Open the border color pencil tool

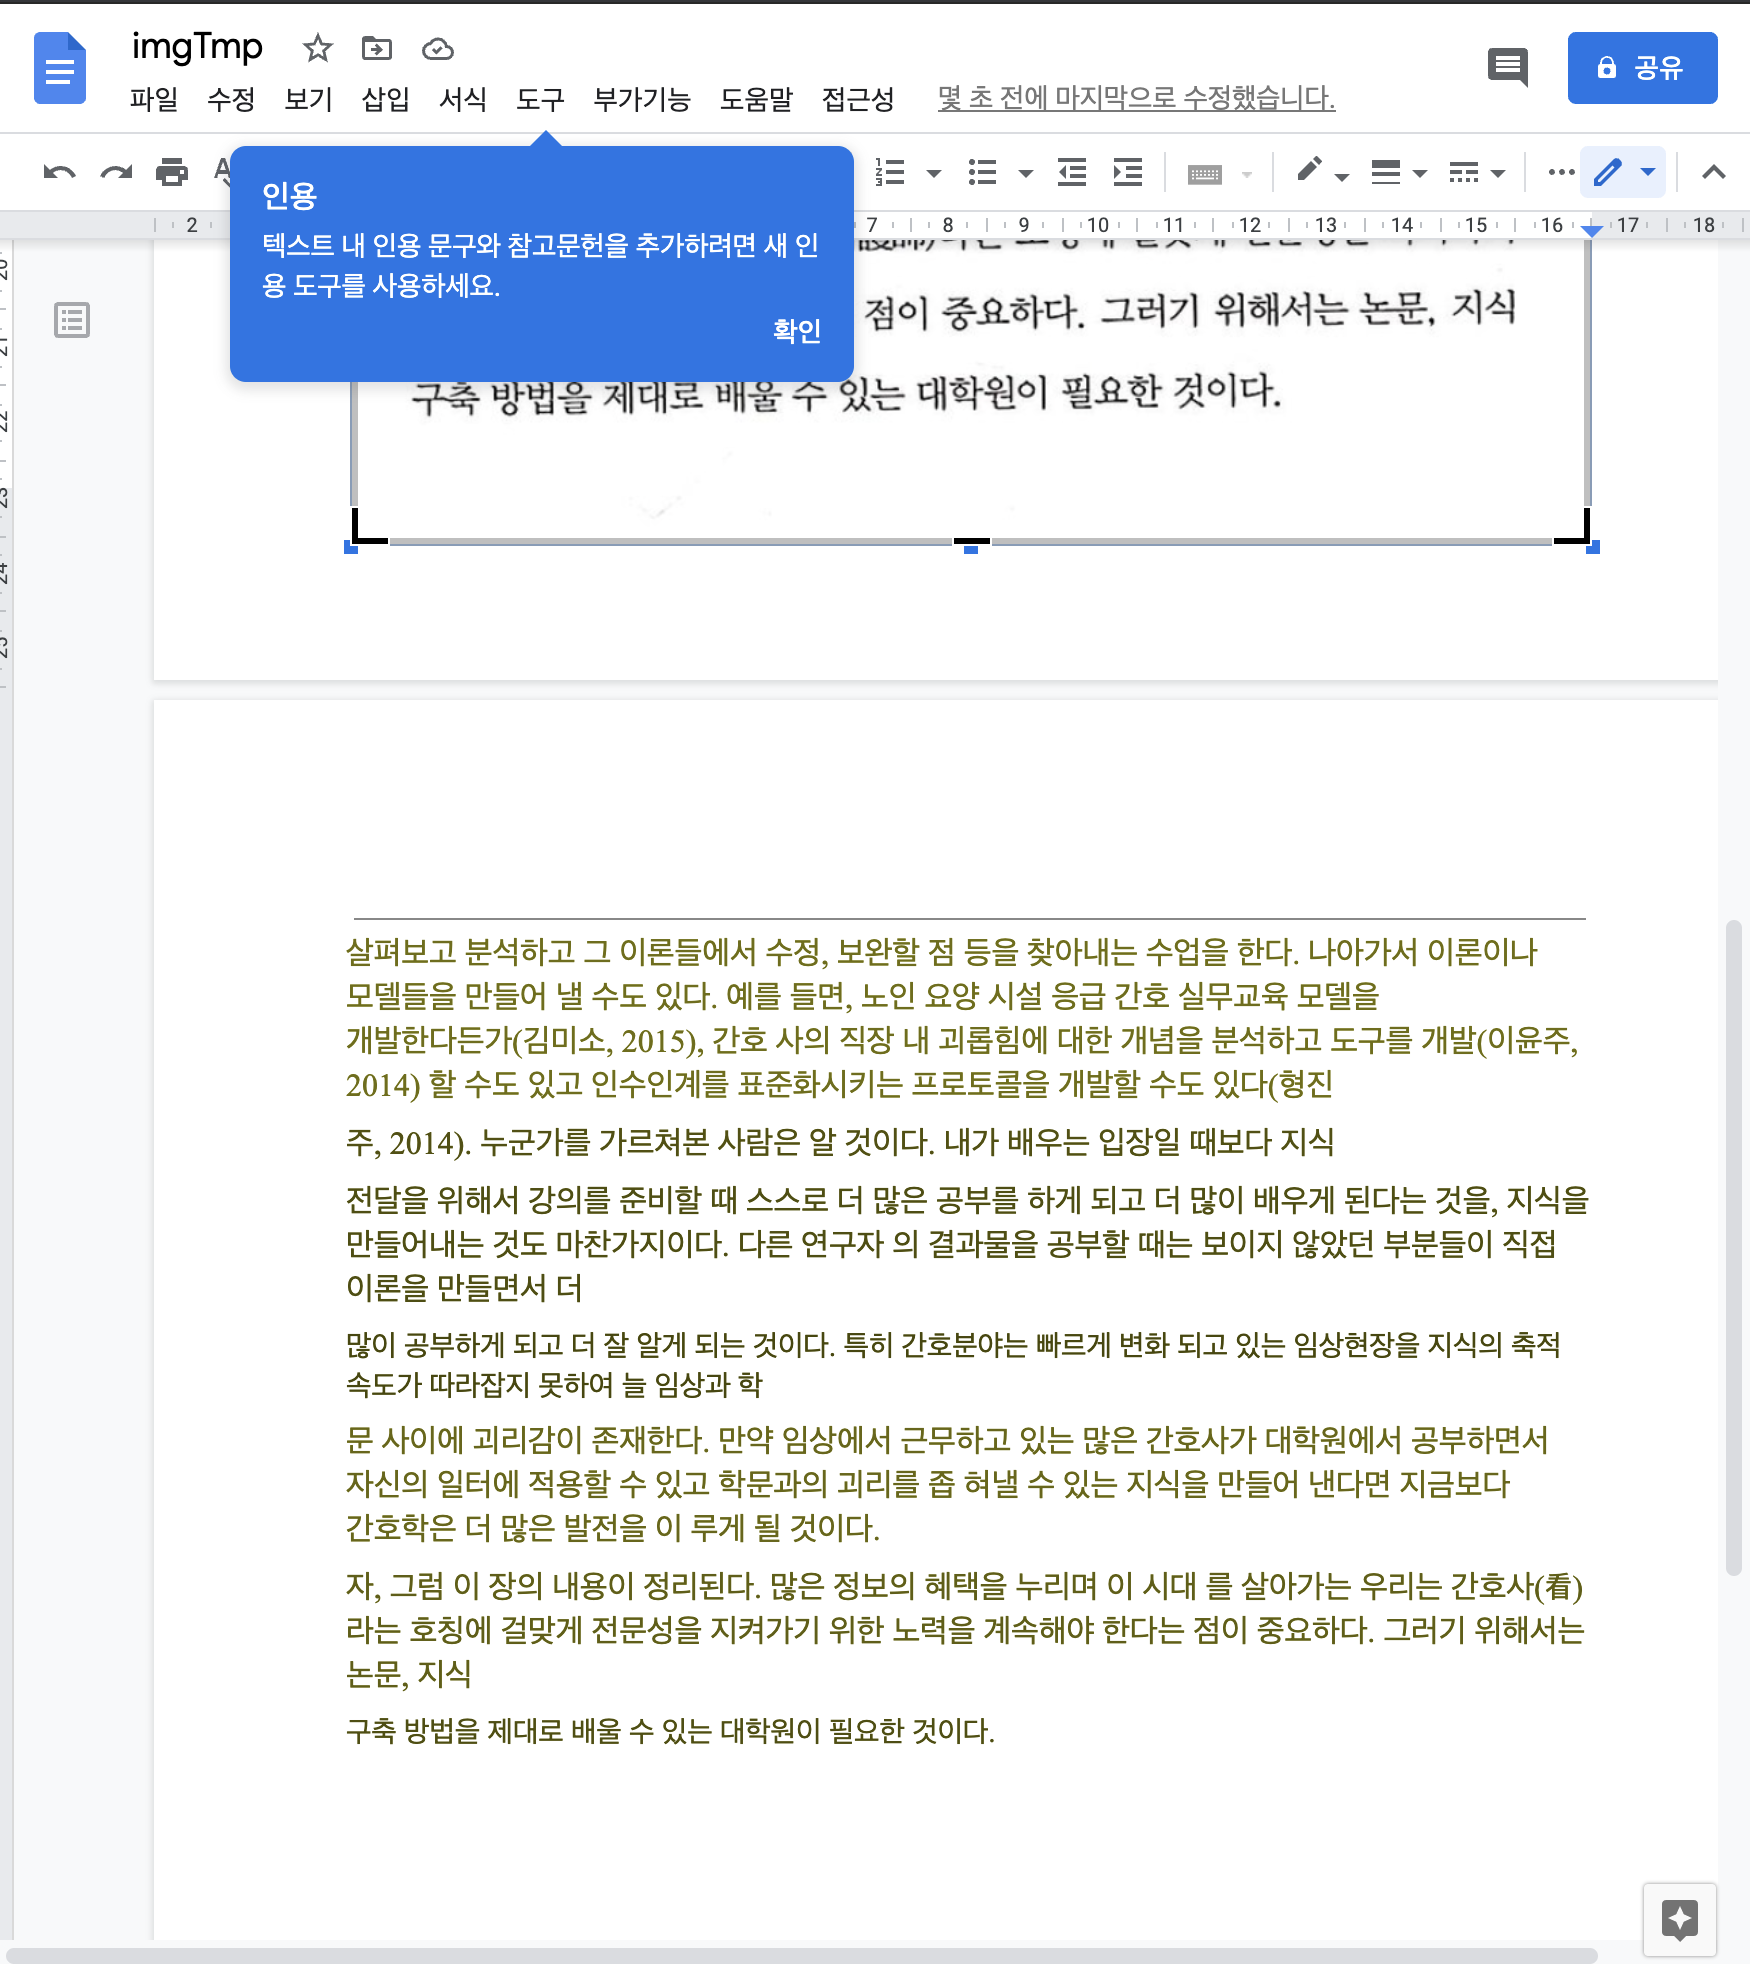click(x=1310, y=171)
